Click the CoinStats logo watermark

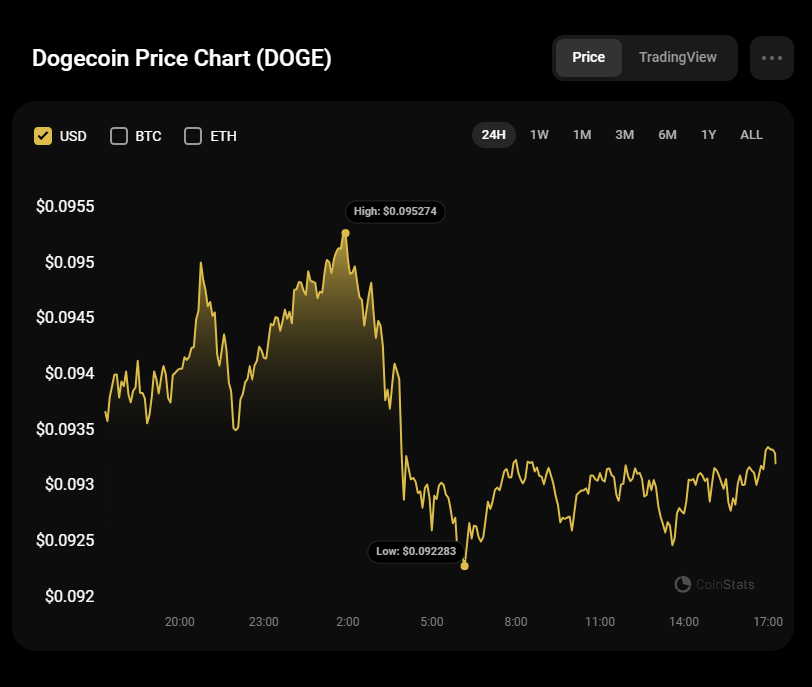pyautogui.click(x=714, y=584)
